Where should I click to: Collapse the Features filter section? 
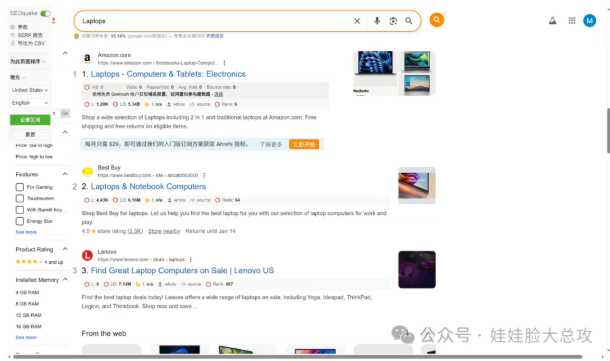(65, 174)
